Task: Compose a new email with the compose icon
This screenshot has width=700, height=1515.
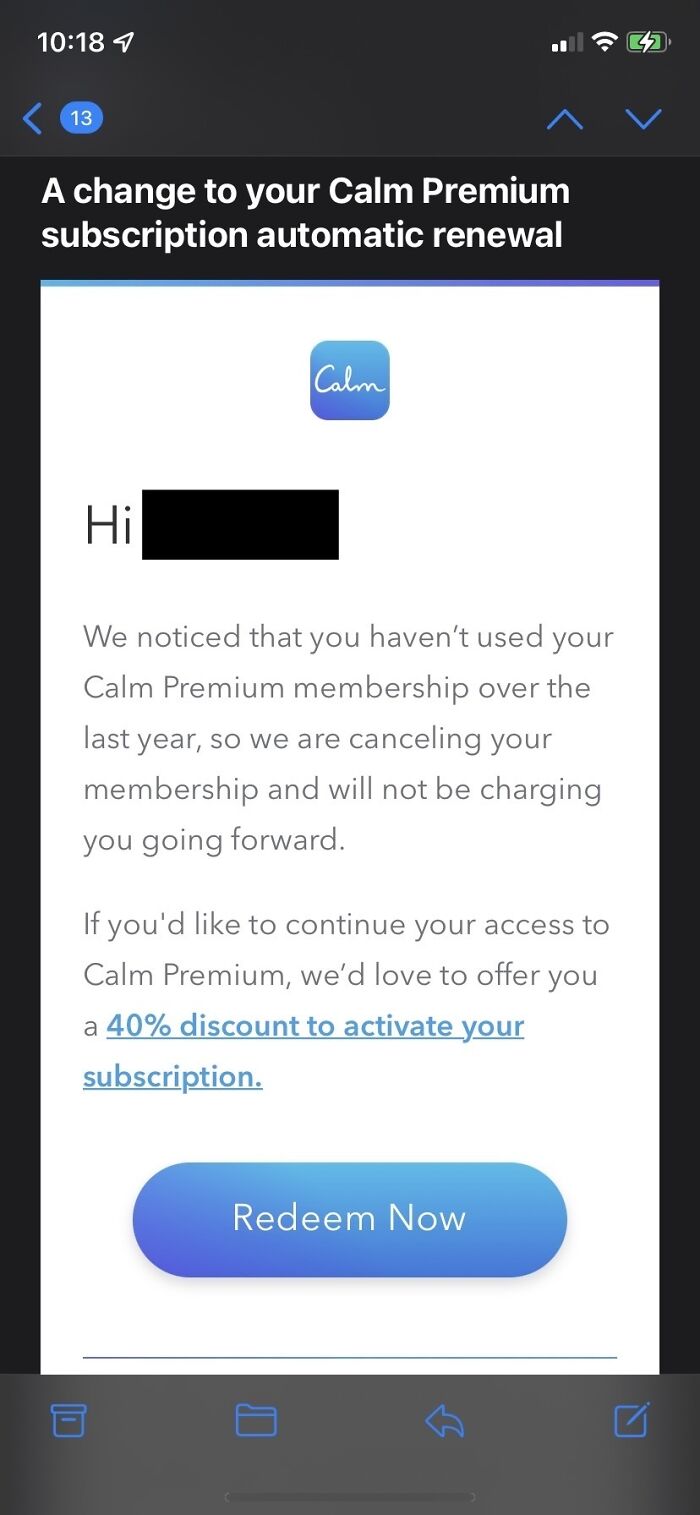Action: coord(632,1420)
